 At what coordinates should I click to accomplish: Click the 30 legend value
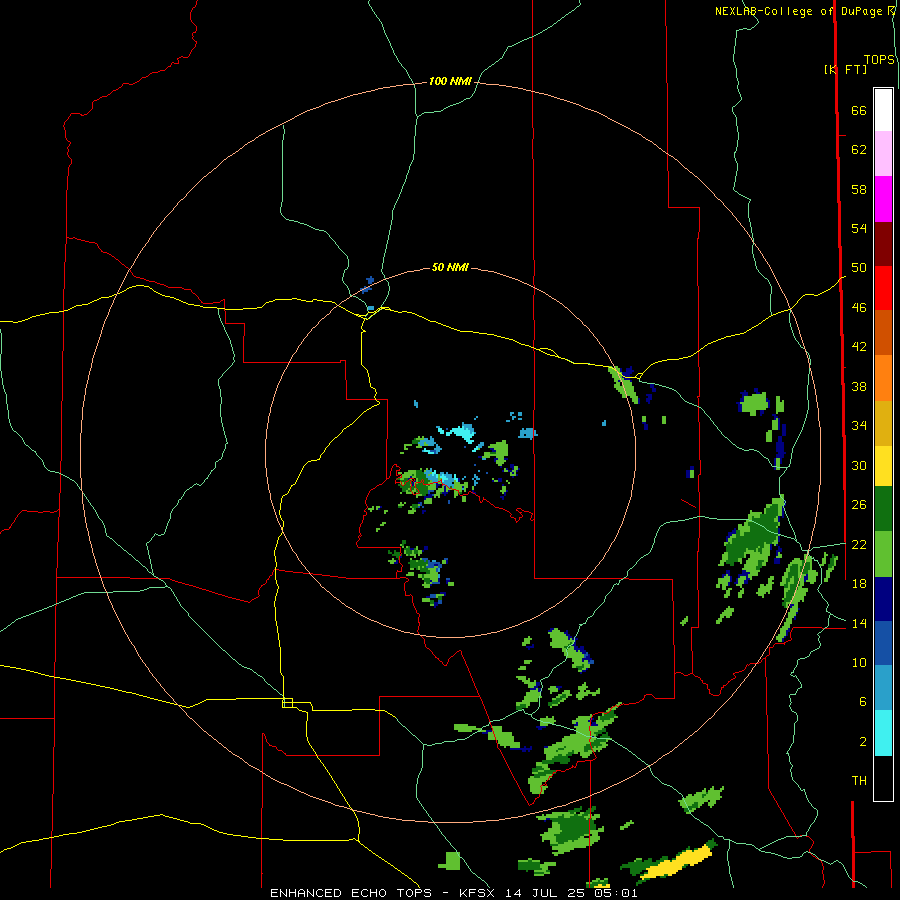click(x=859, y=465)
